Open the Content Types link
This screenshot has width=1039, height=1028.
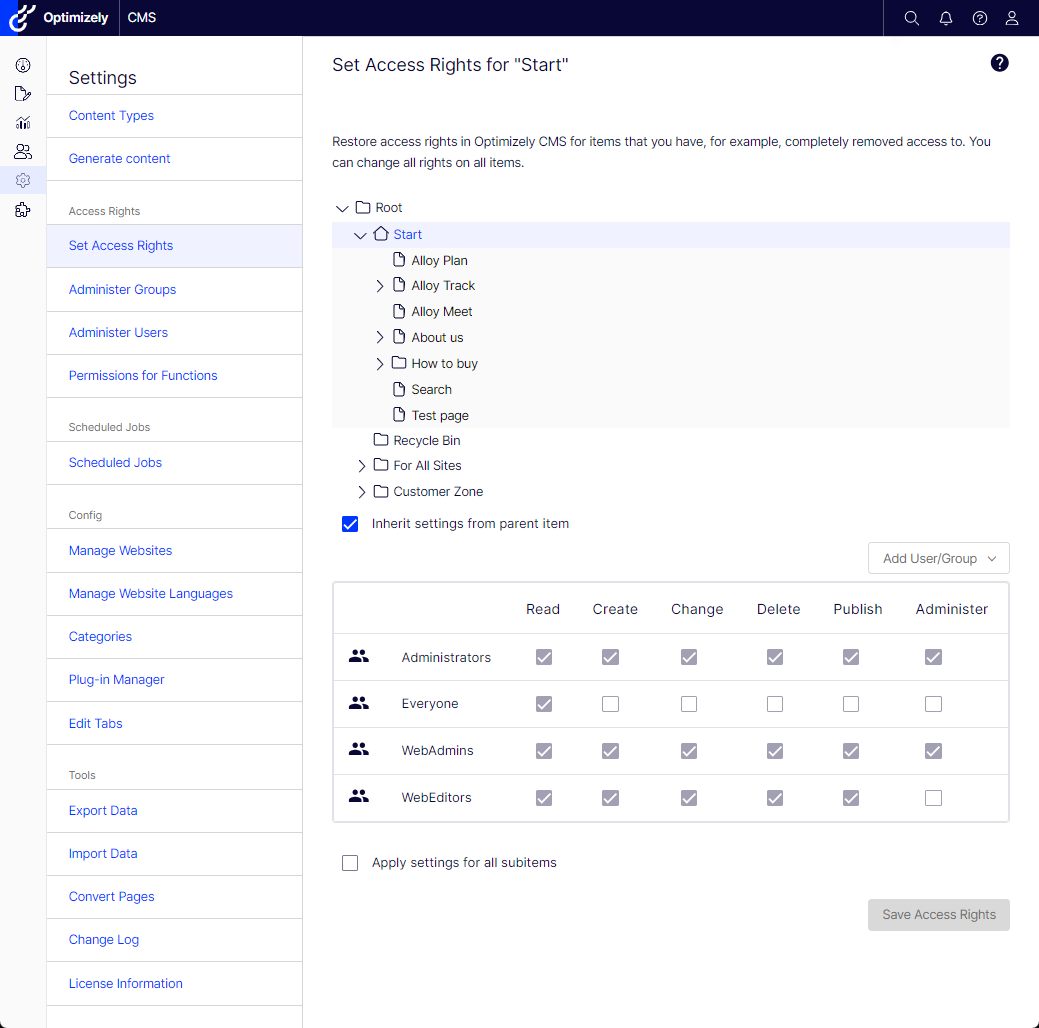(x=111, y=115)
